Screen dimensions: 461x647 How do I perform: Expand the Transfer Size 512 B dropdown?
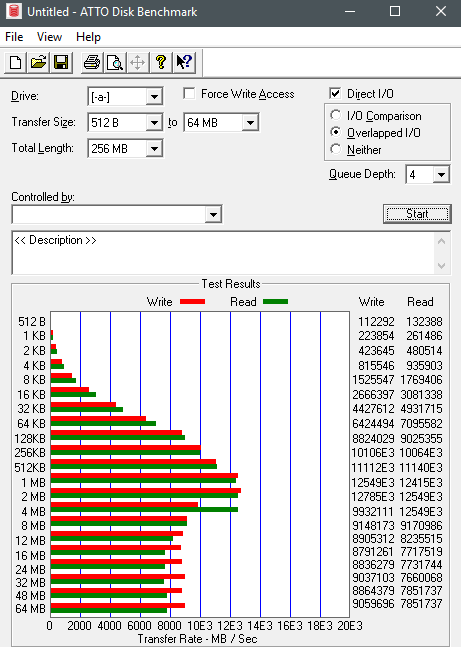click(154, 123)
